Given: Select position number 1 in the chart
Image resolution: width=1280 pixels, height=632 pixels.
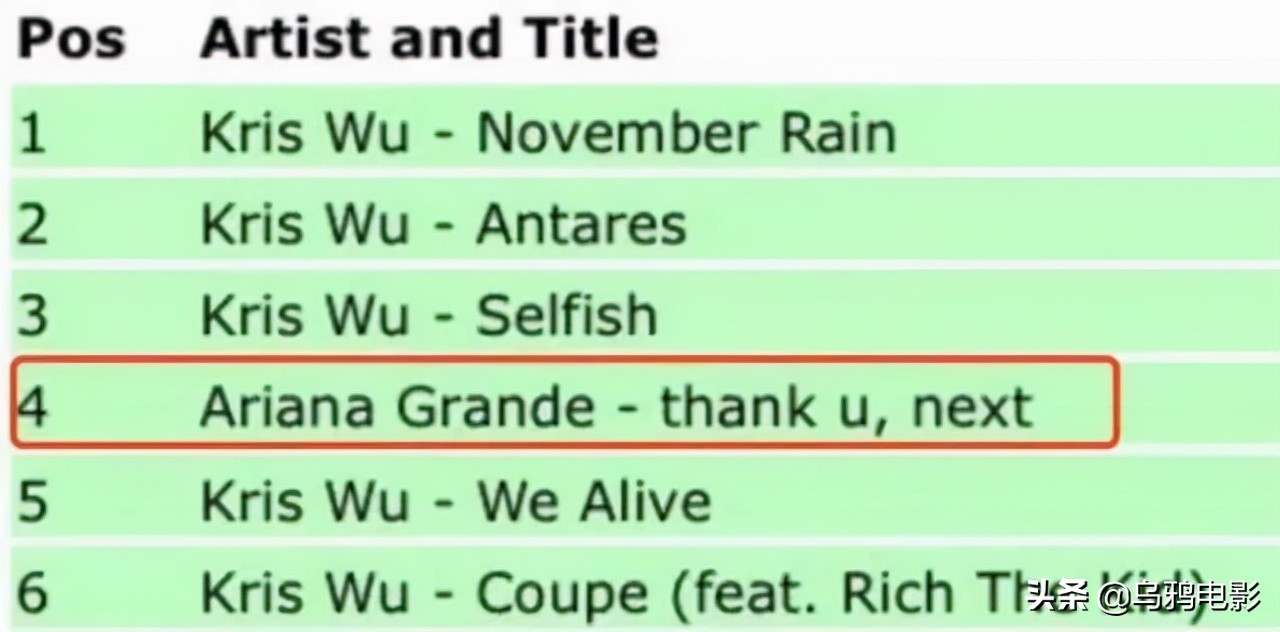Looking at the screenshot, I should tap(32, 133).
